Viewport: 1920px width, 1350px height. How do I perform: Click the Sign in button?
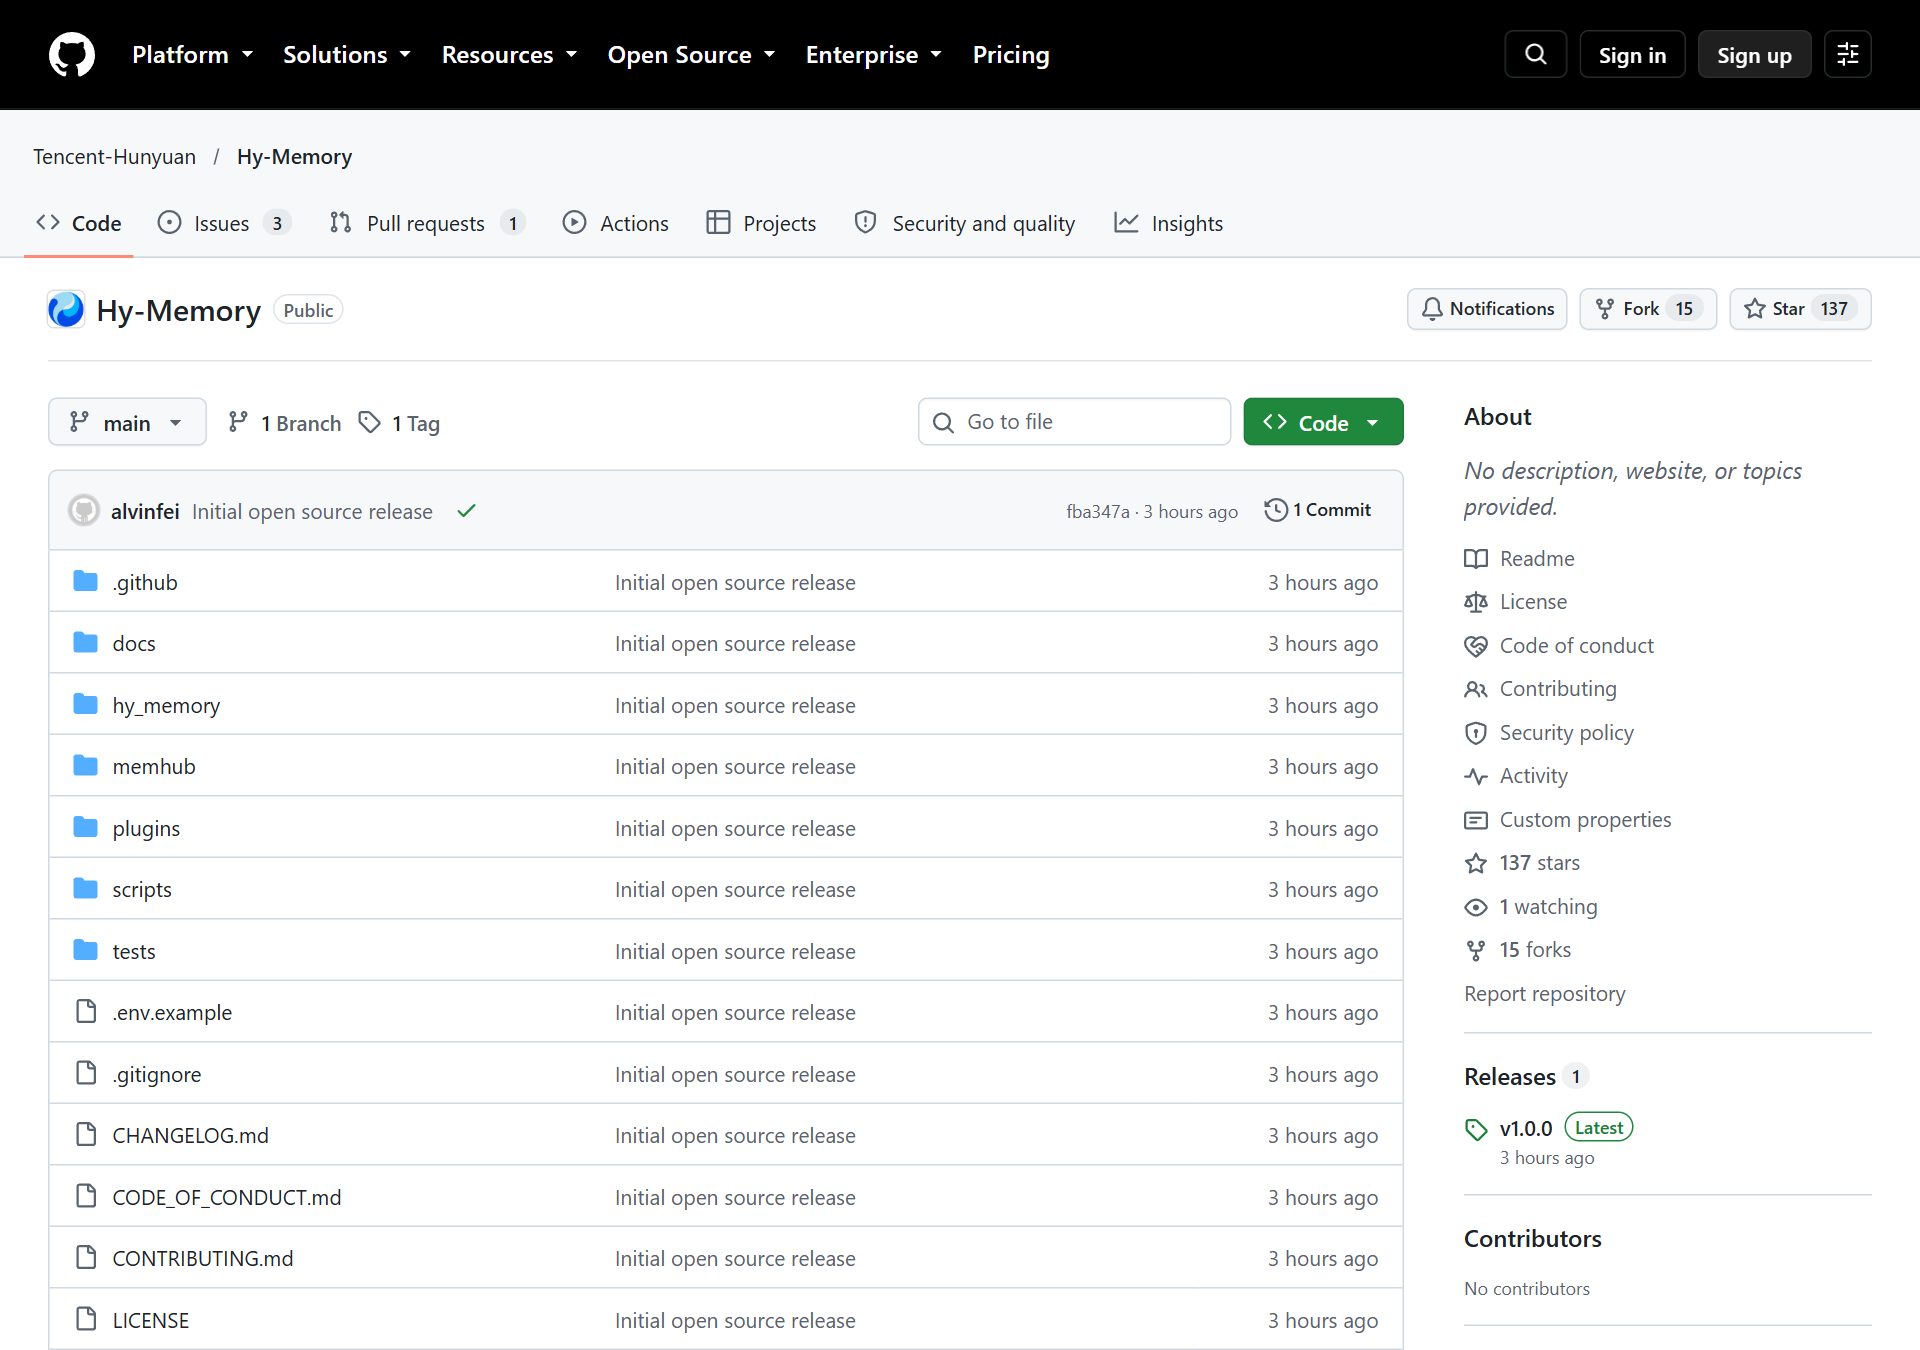1632,55
